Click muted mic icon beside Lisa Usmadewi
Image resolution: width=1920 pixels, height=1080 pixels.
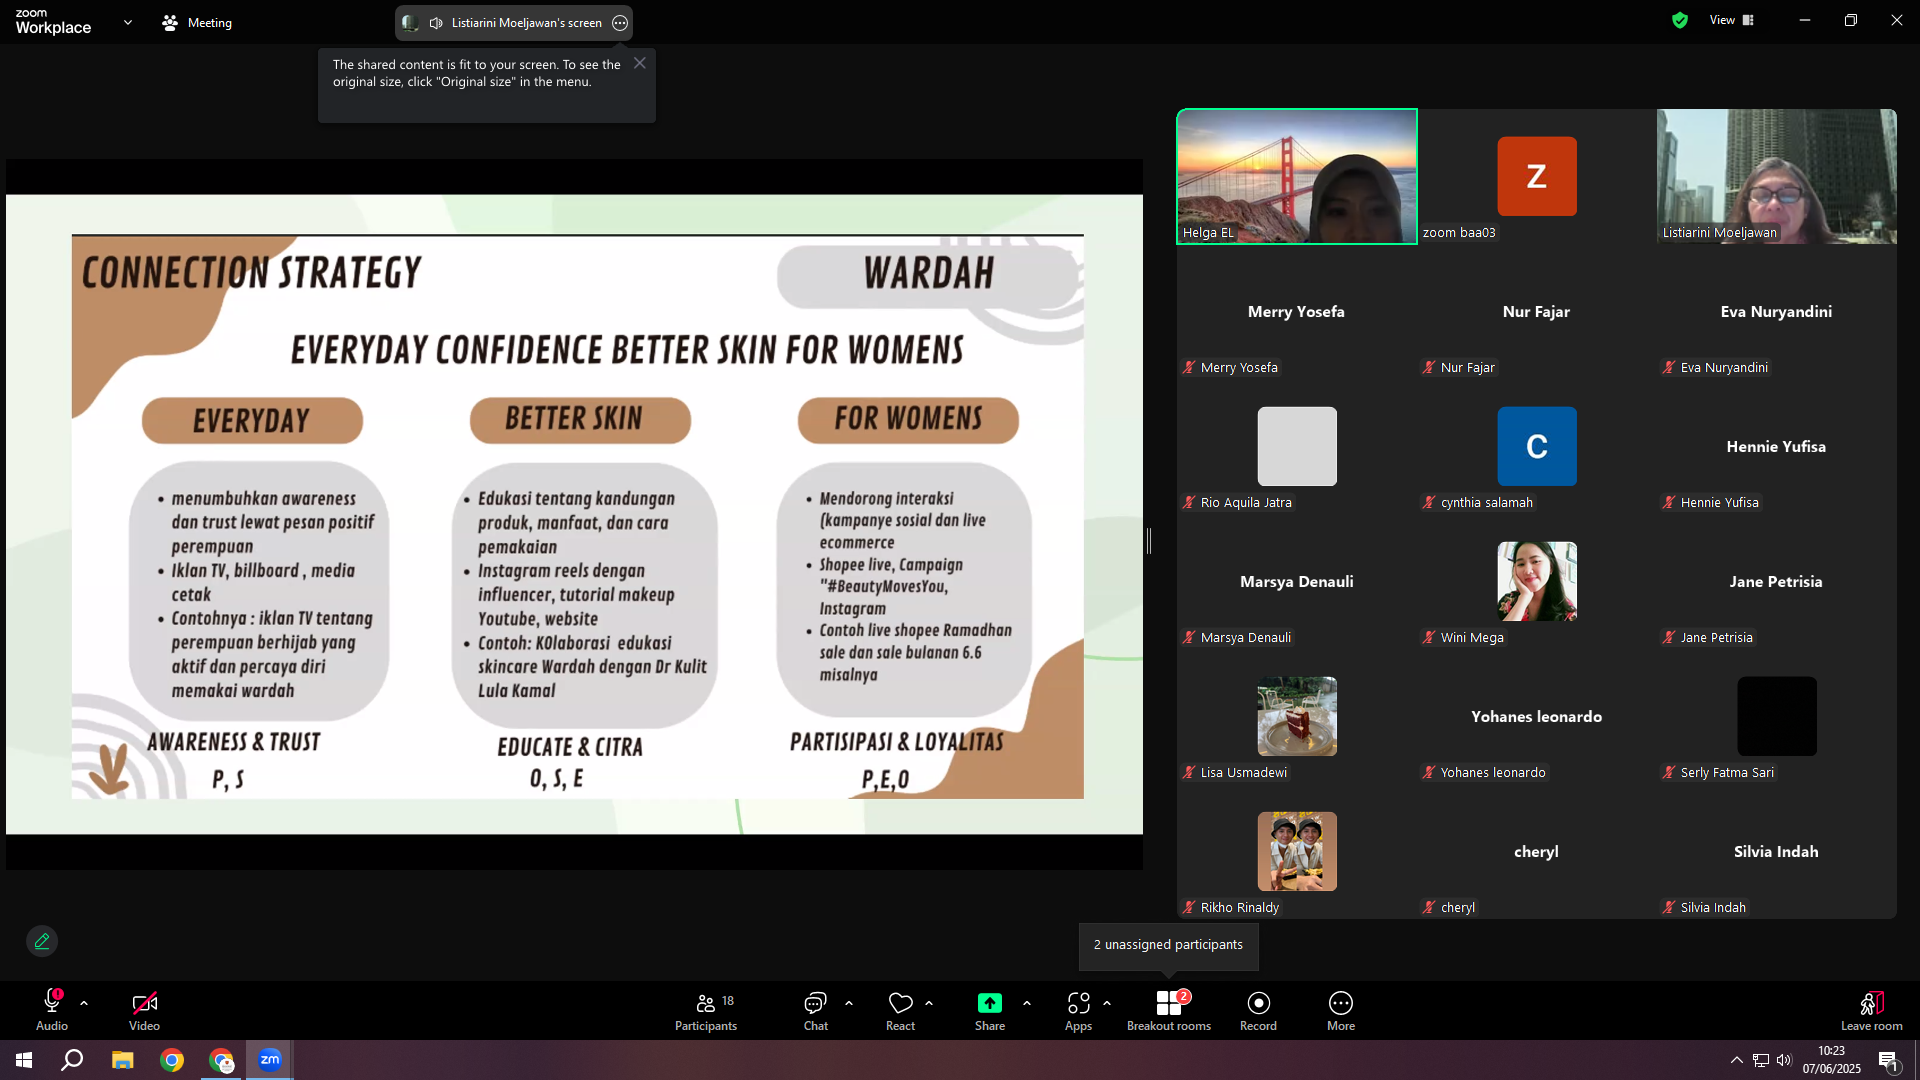coord(1189,772)
